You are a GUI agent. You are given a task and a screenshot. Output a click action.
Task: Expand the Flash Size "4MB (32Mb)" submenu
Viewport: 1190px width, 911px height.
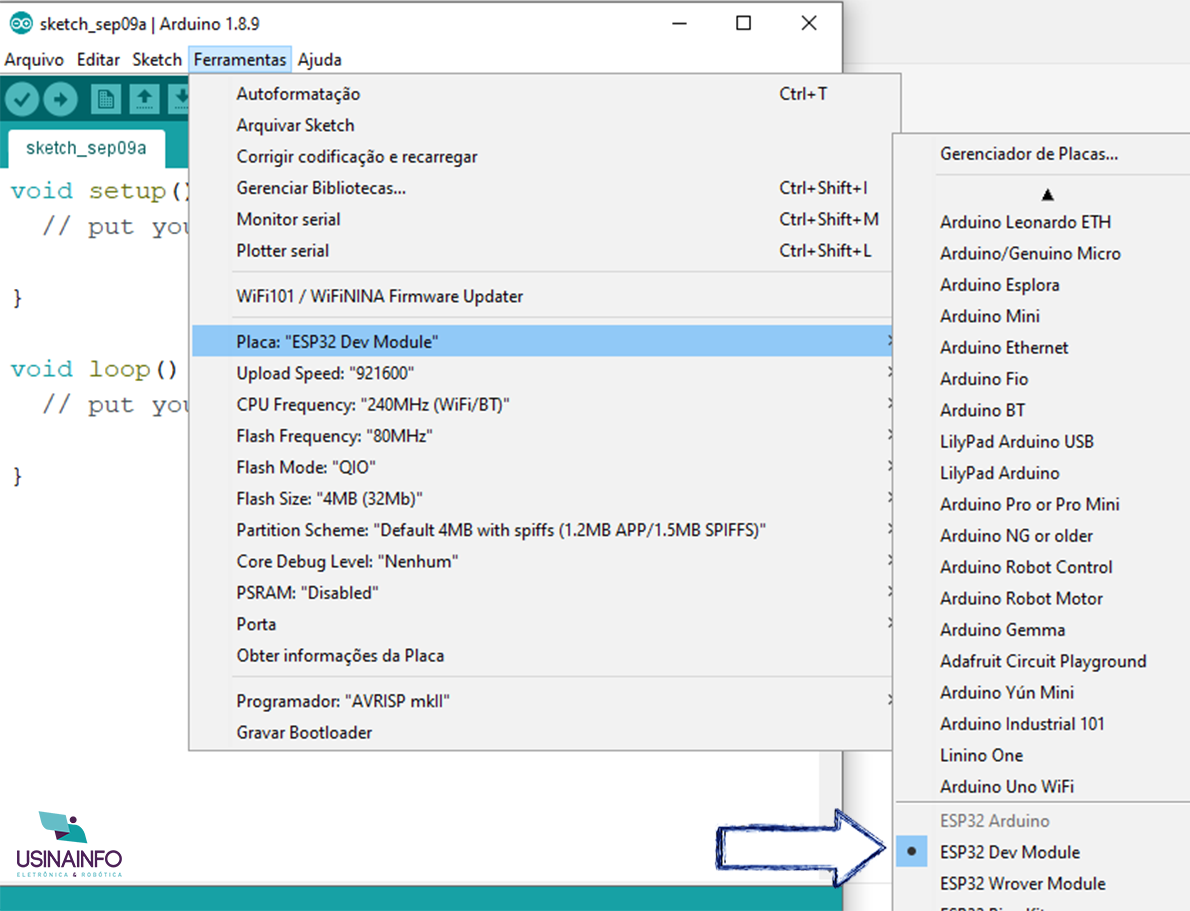click(541, 499)
